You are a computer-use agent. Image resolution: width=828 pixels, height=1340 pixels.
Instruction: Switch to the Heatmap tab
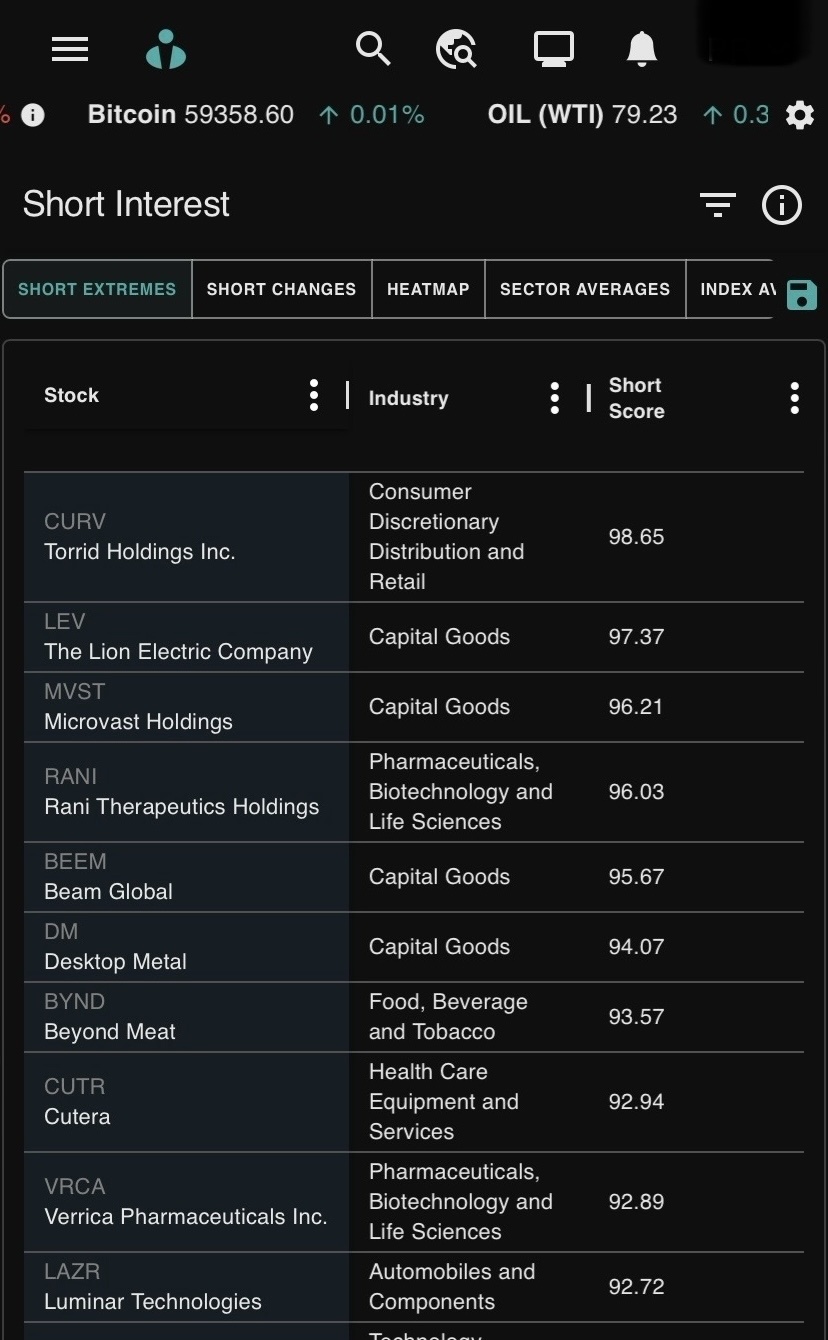(x=428, y=289)
